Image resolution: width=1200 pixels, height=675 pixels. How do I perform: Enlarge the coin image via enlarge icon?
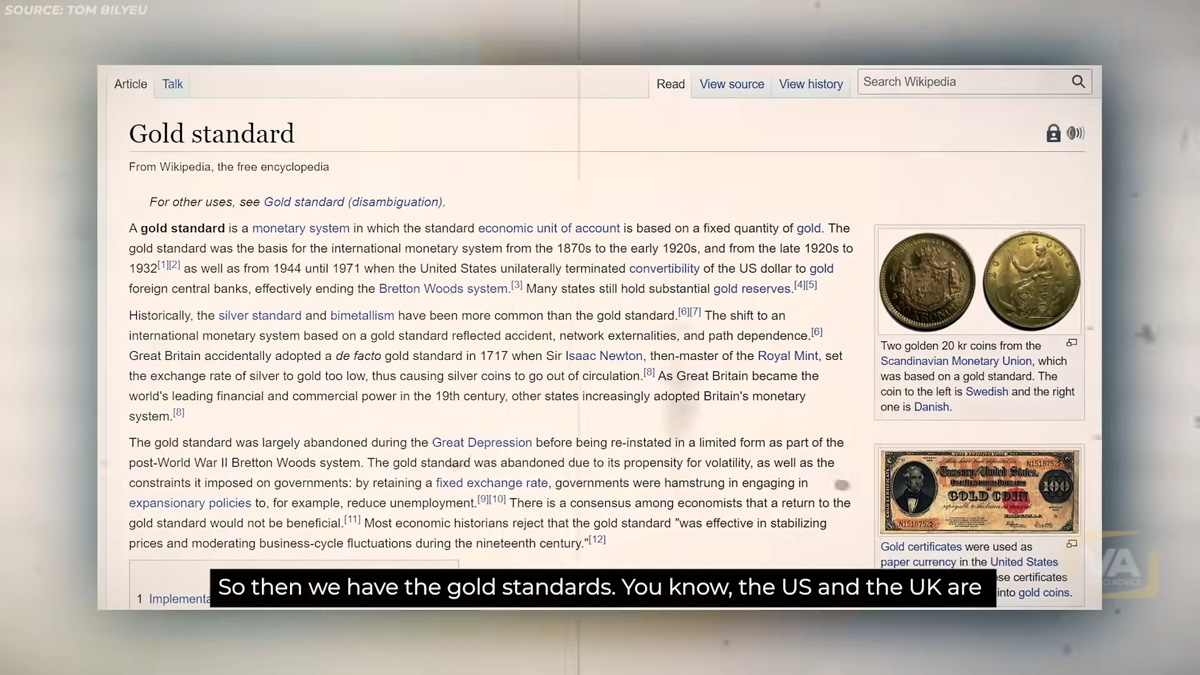tap(1072, 343)
